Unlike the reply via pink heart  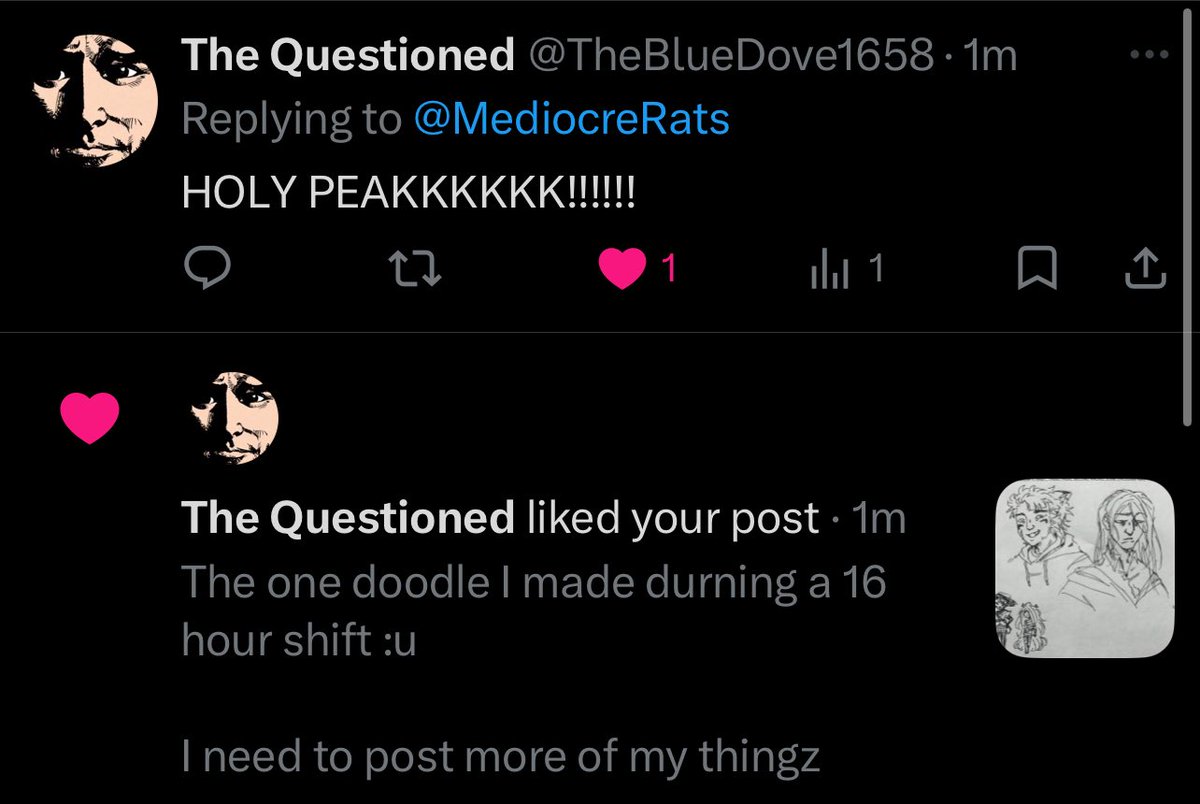(622, 270)
